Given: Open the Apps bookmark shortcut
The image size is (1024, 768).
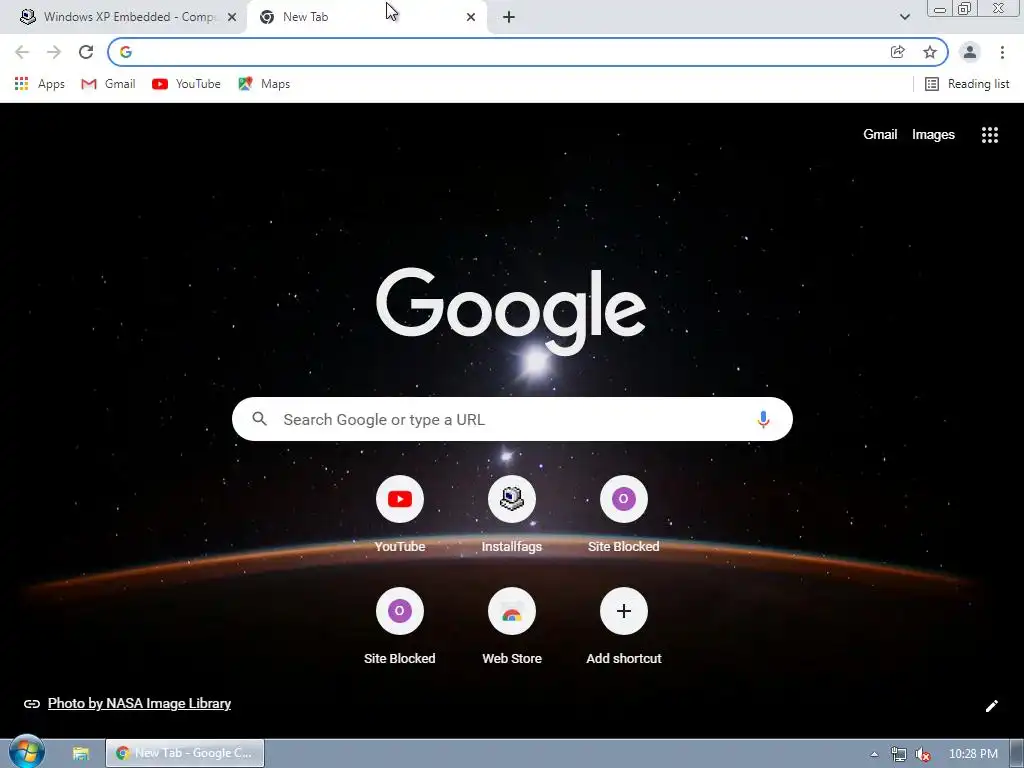Looking at the screenshot, I should (x=40, y=84).
